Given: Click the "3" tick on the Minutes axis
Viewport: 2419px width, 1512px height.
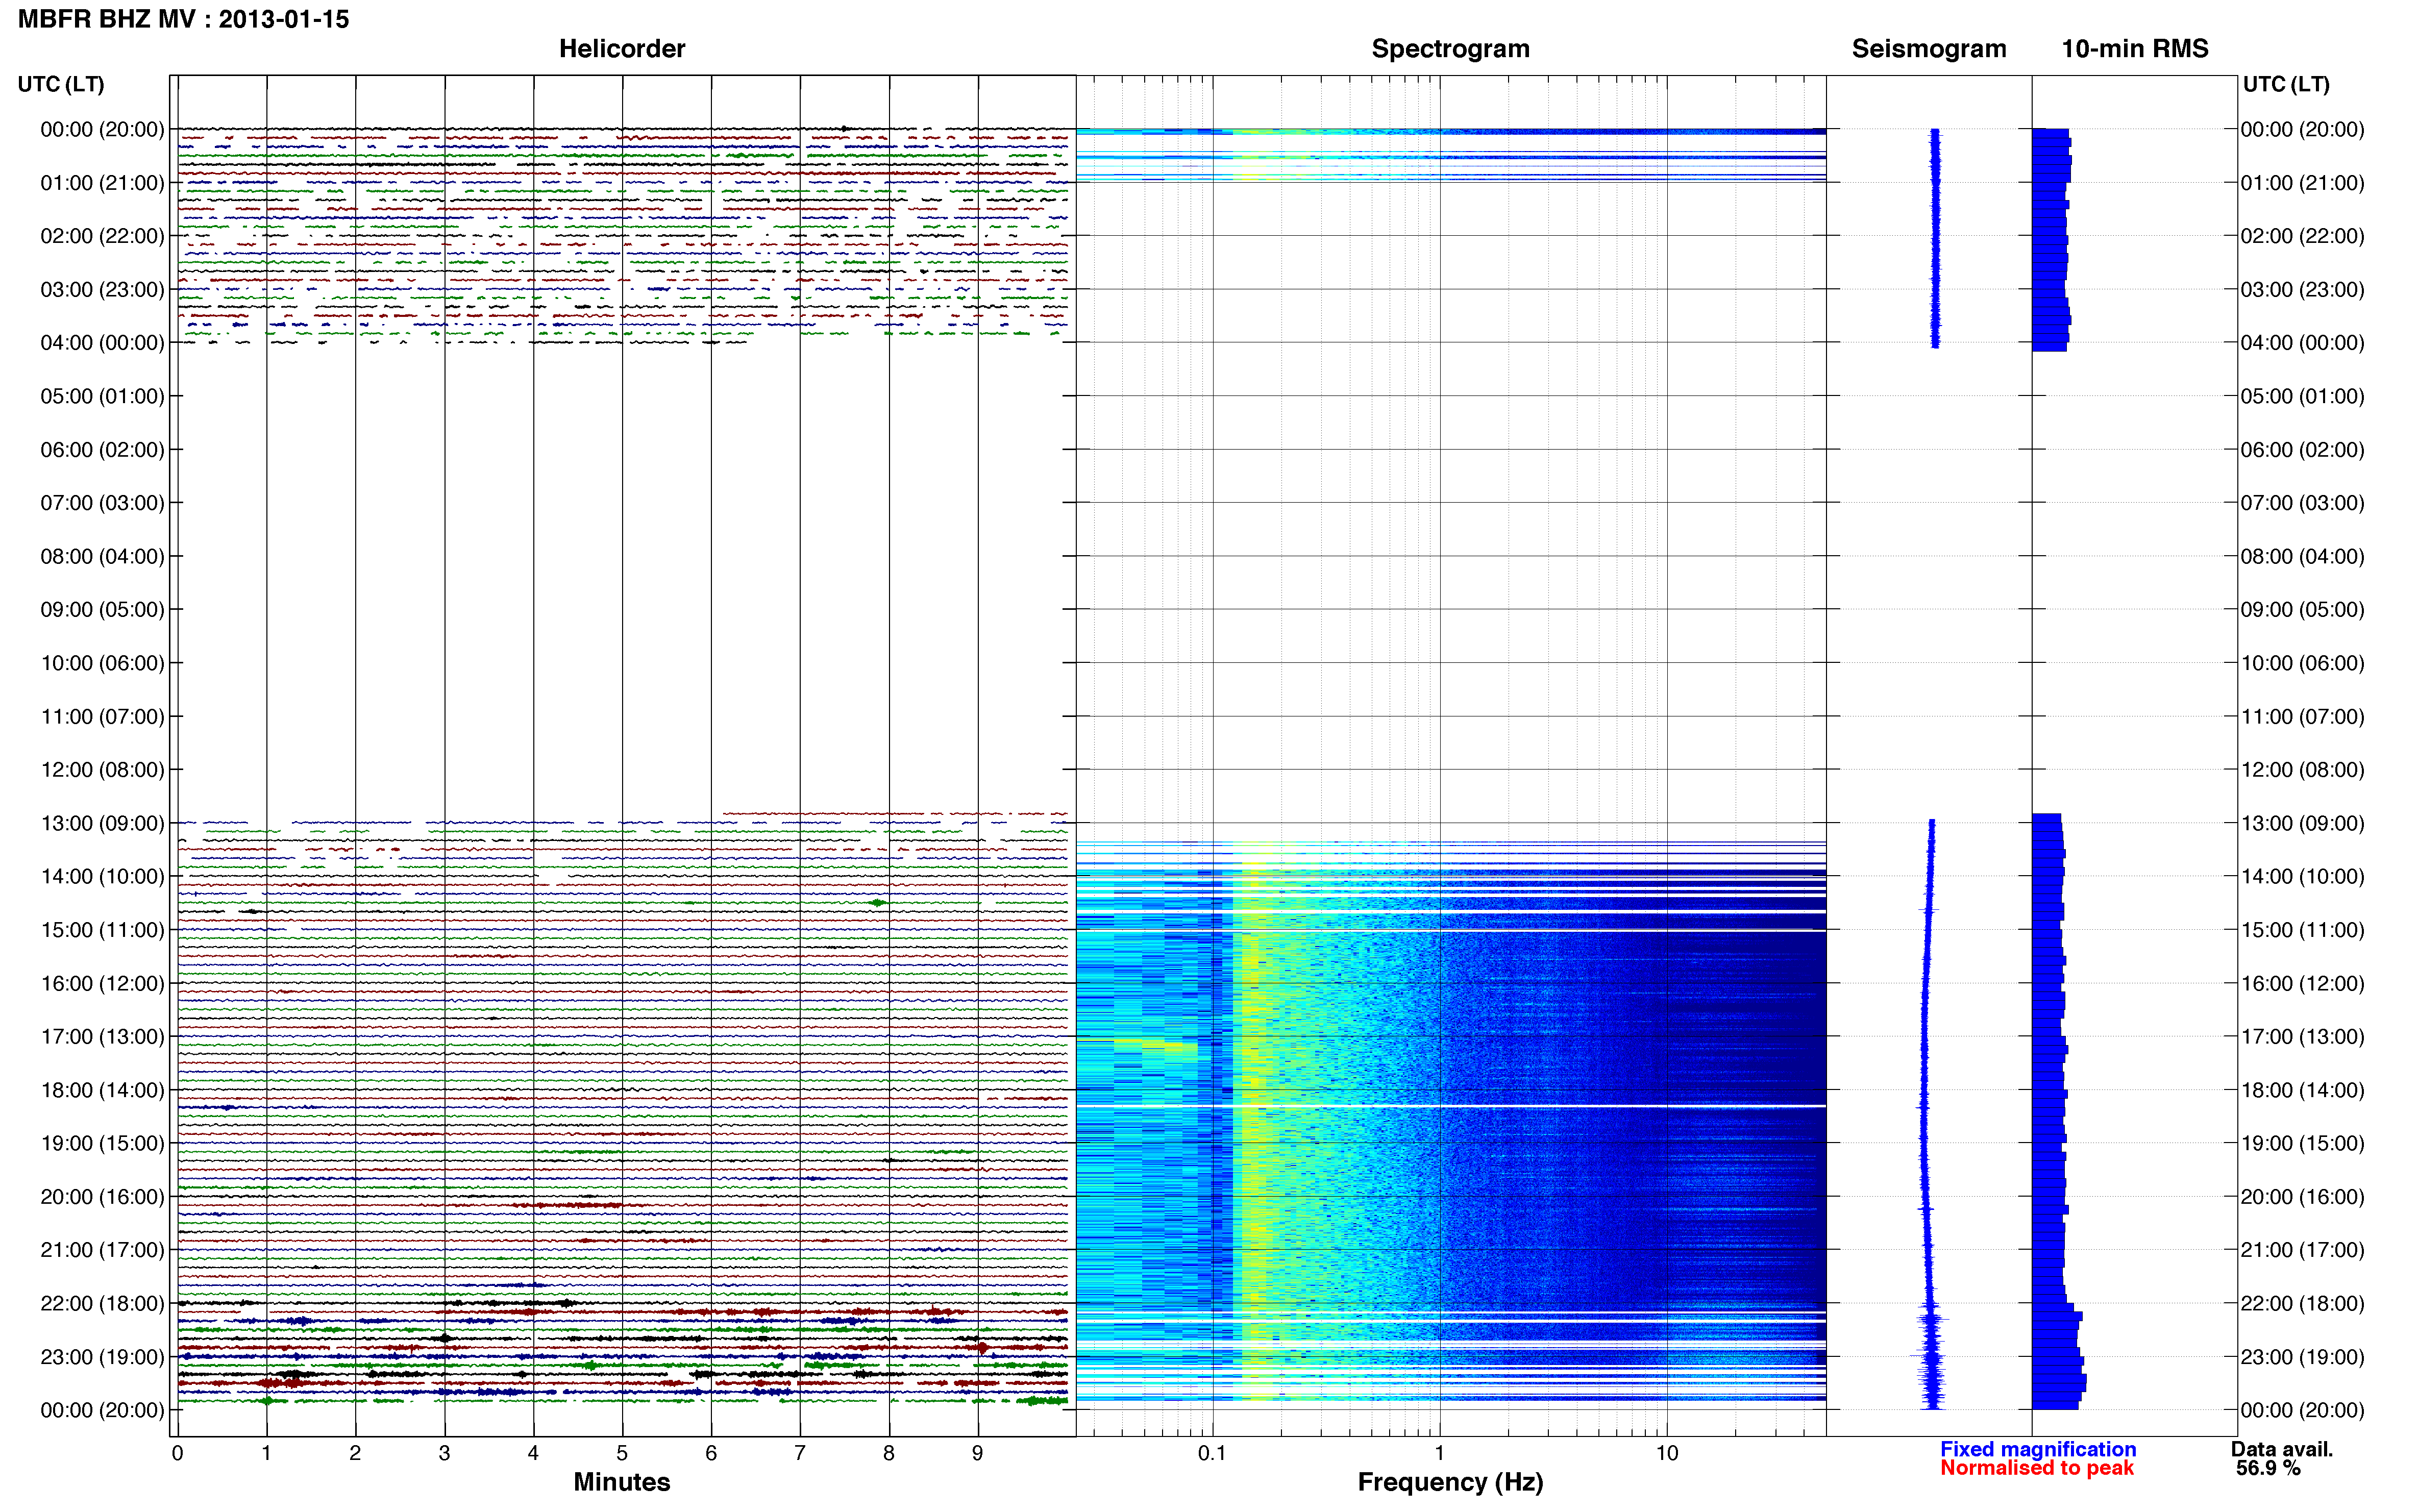Looking at the screenshot, I should 444,1453.
